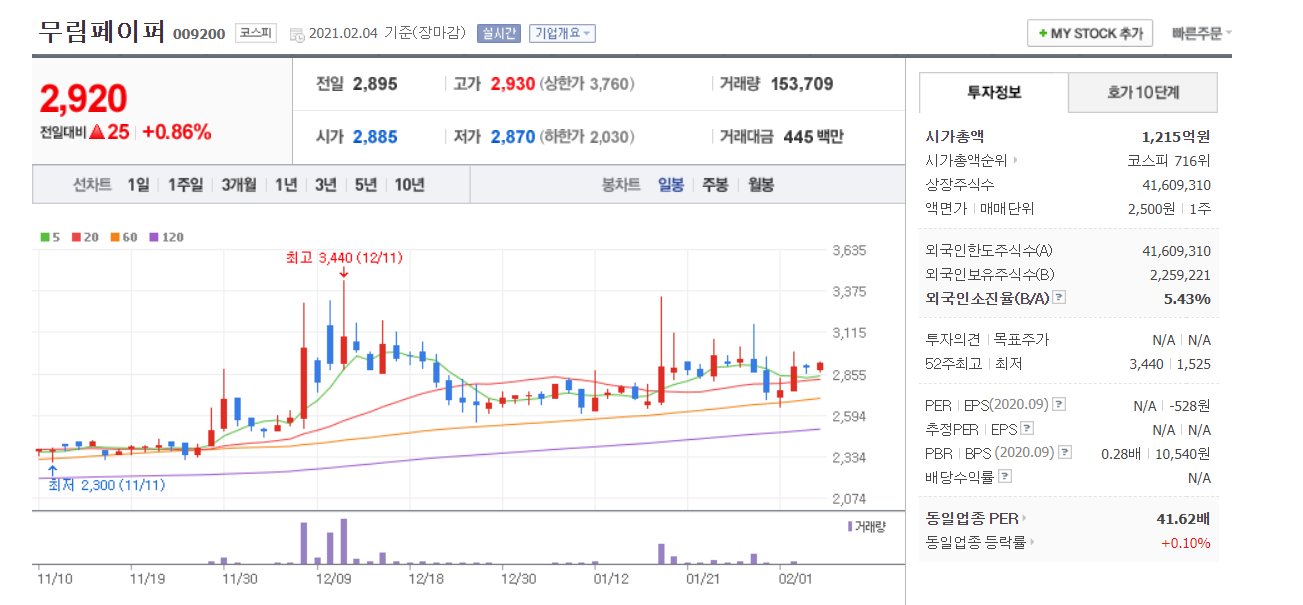Click the tall 12/11 volume bar
1303x605 pixels.
pyautogui.click(x=343, y=542)
